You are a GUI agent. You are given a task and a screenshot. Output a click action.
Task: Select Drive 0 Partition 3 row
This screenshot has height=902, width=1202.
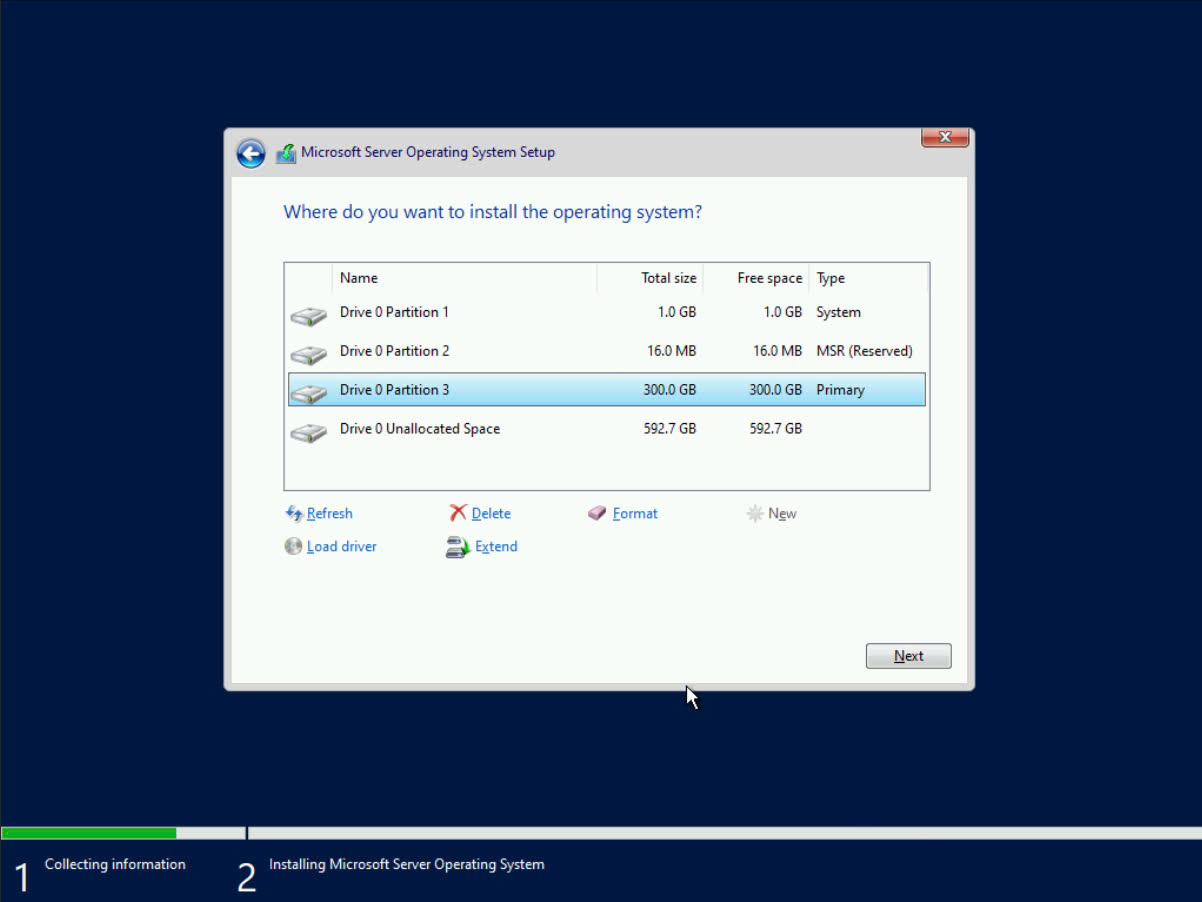click(607, 390)
